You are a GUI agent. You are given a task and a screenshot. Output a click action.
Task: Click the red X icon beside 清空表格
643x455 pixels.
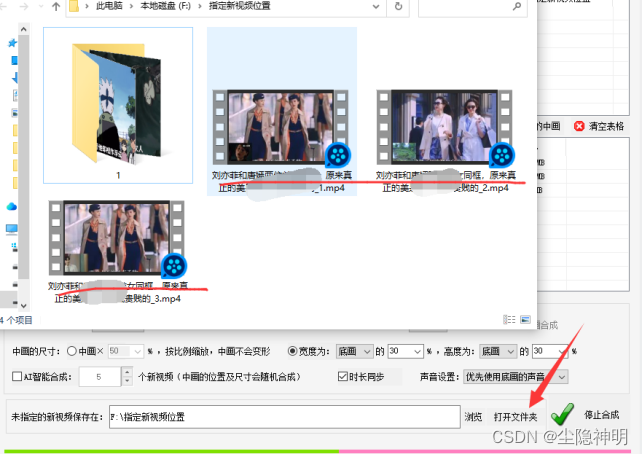pos(579,126)
